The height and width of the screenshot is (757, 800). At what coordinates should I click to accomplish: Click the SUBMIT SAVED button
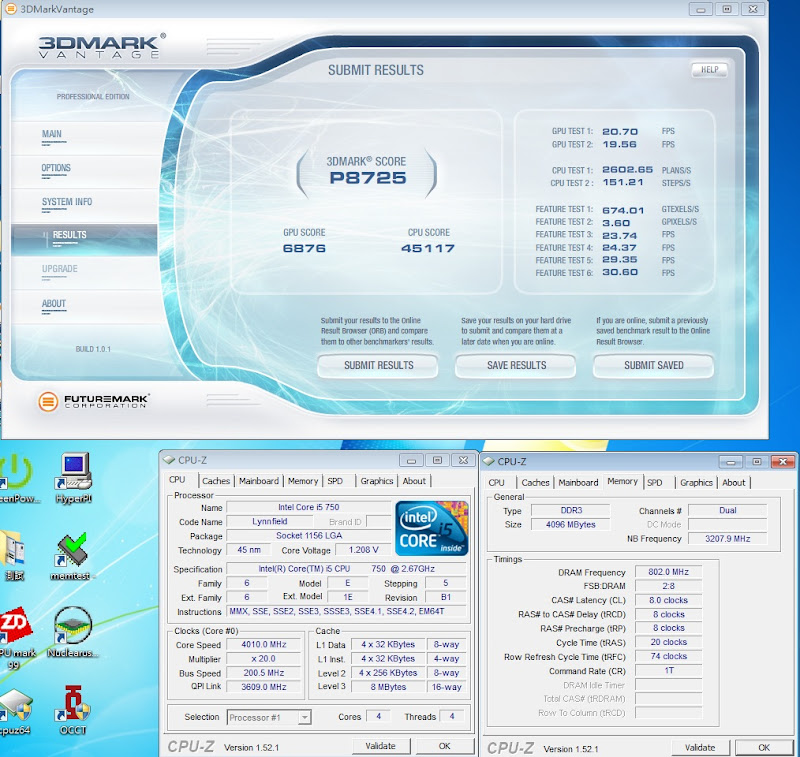click(x=654, y=366)
